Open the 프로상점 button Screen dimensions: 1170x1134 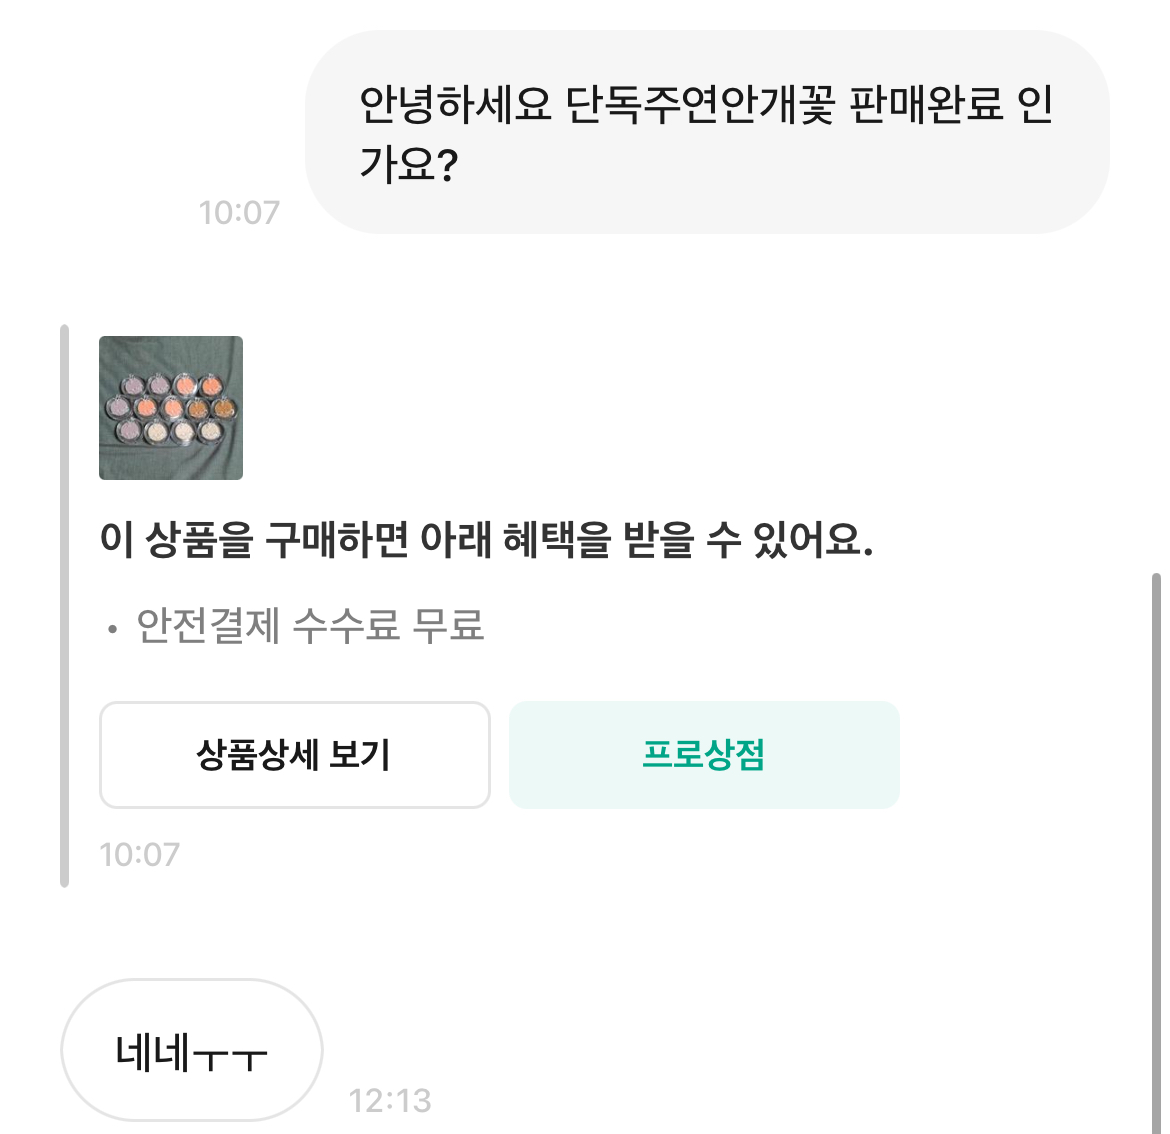point(704,755)
